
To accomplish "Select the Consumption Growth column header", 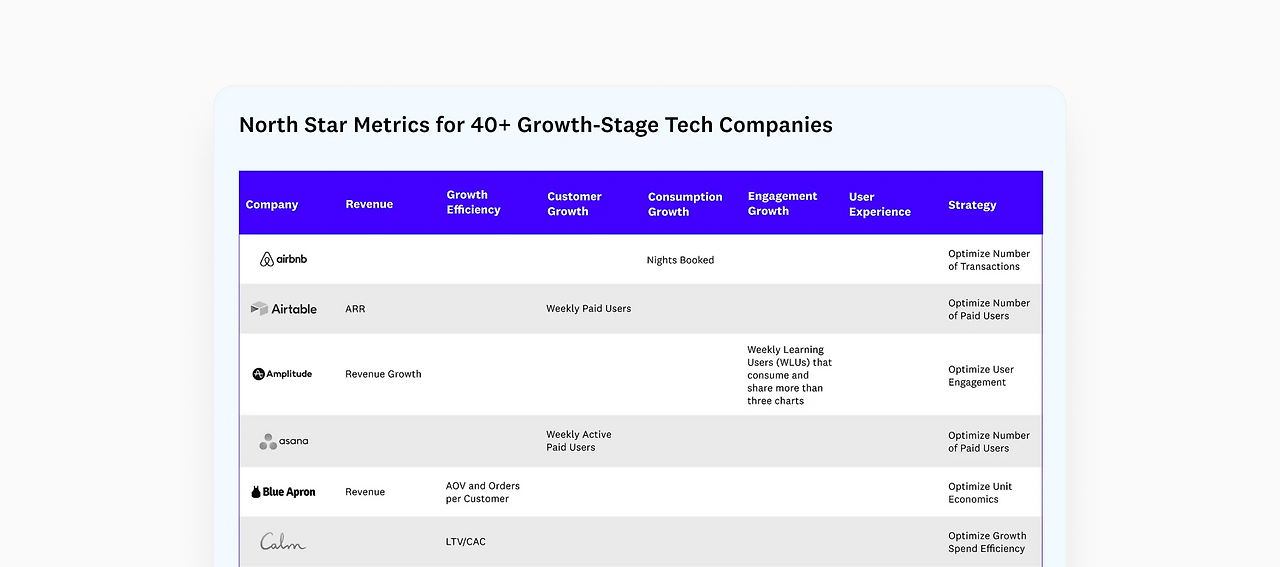I will [x=684, y=204].
